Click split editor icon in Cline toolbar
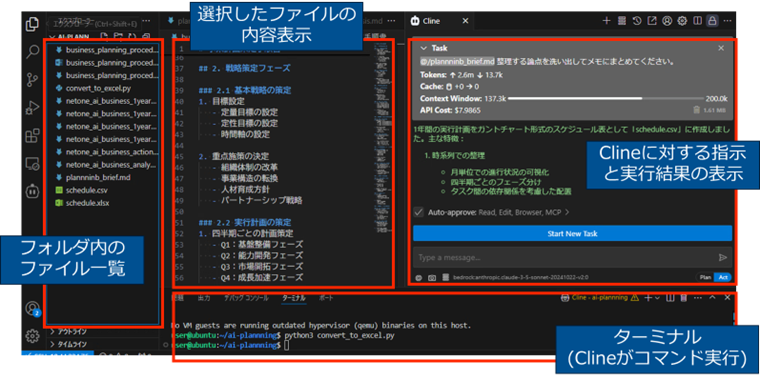This screenshot has height=381, width=760. (x=697, y=21)
